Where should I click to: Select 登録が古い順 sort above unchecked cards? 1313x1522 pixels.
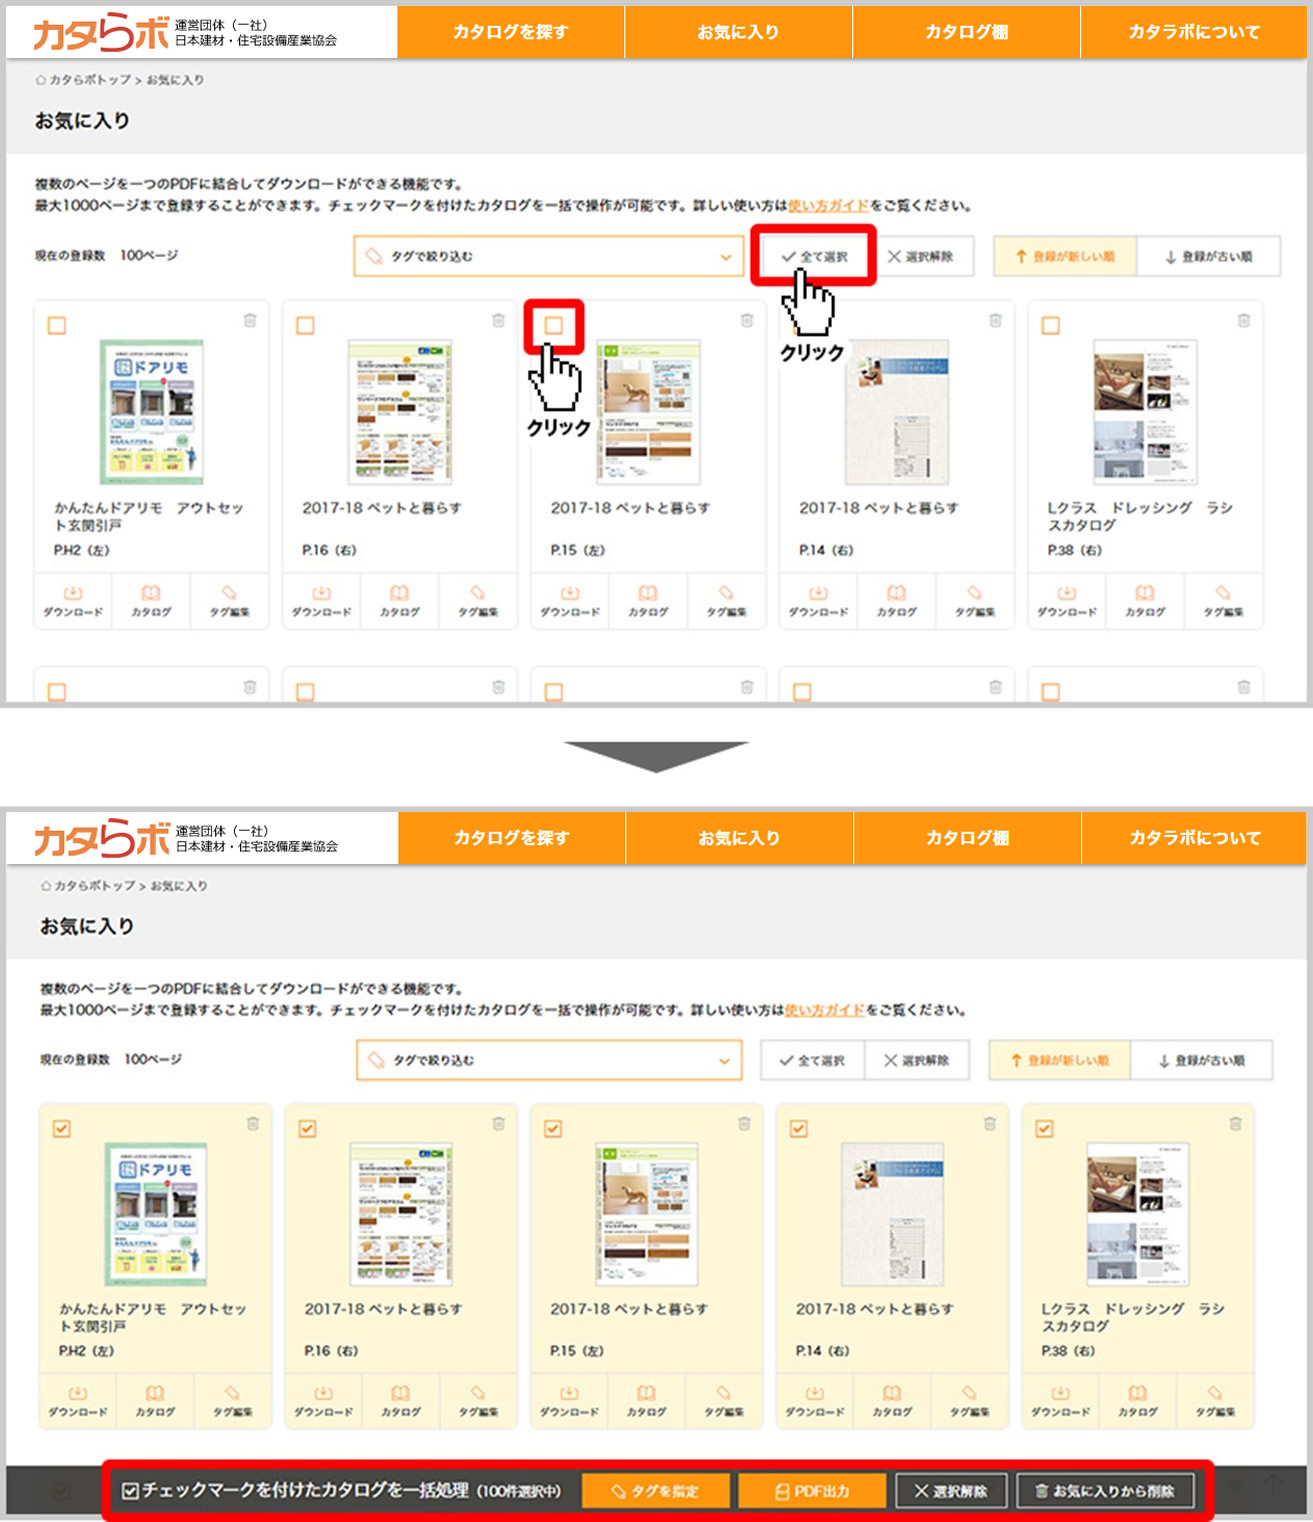(x=1208, y=257)
